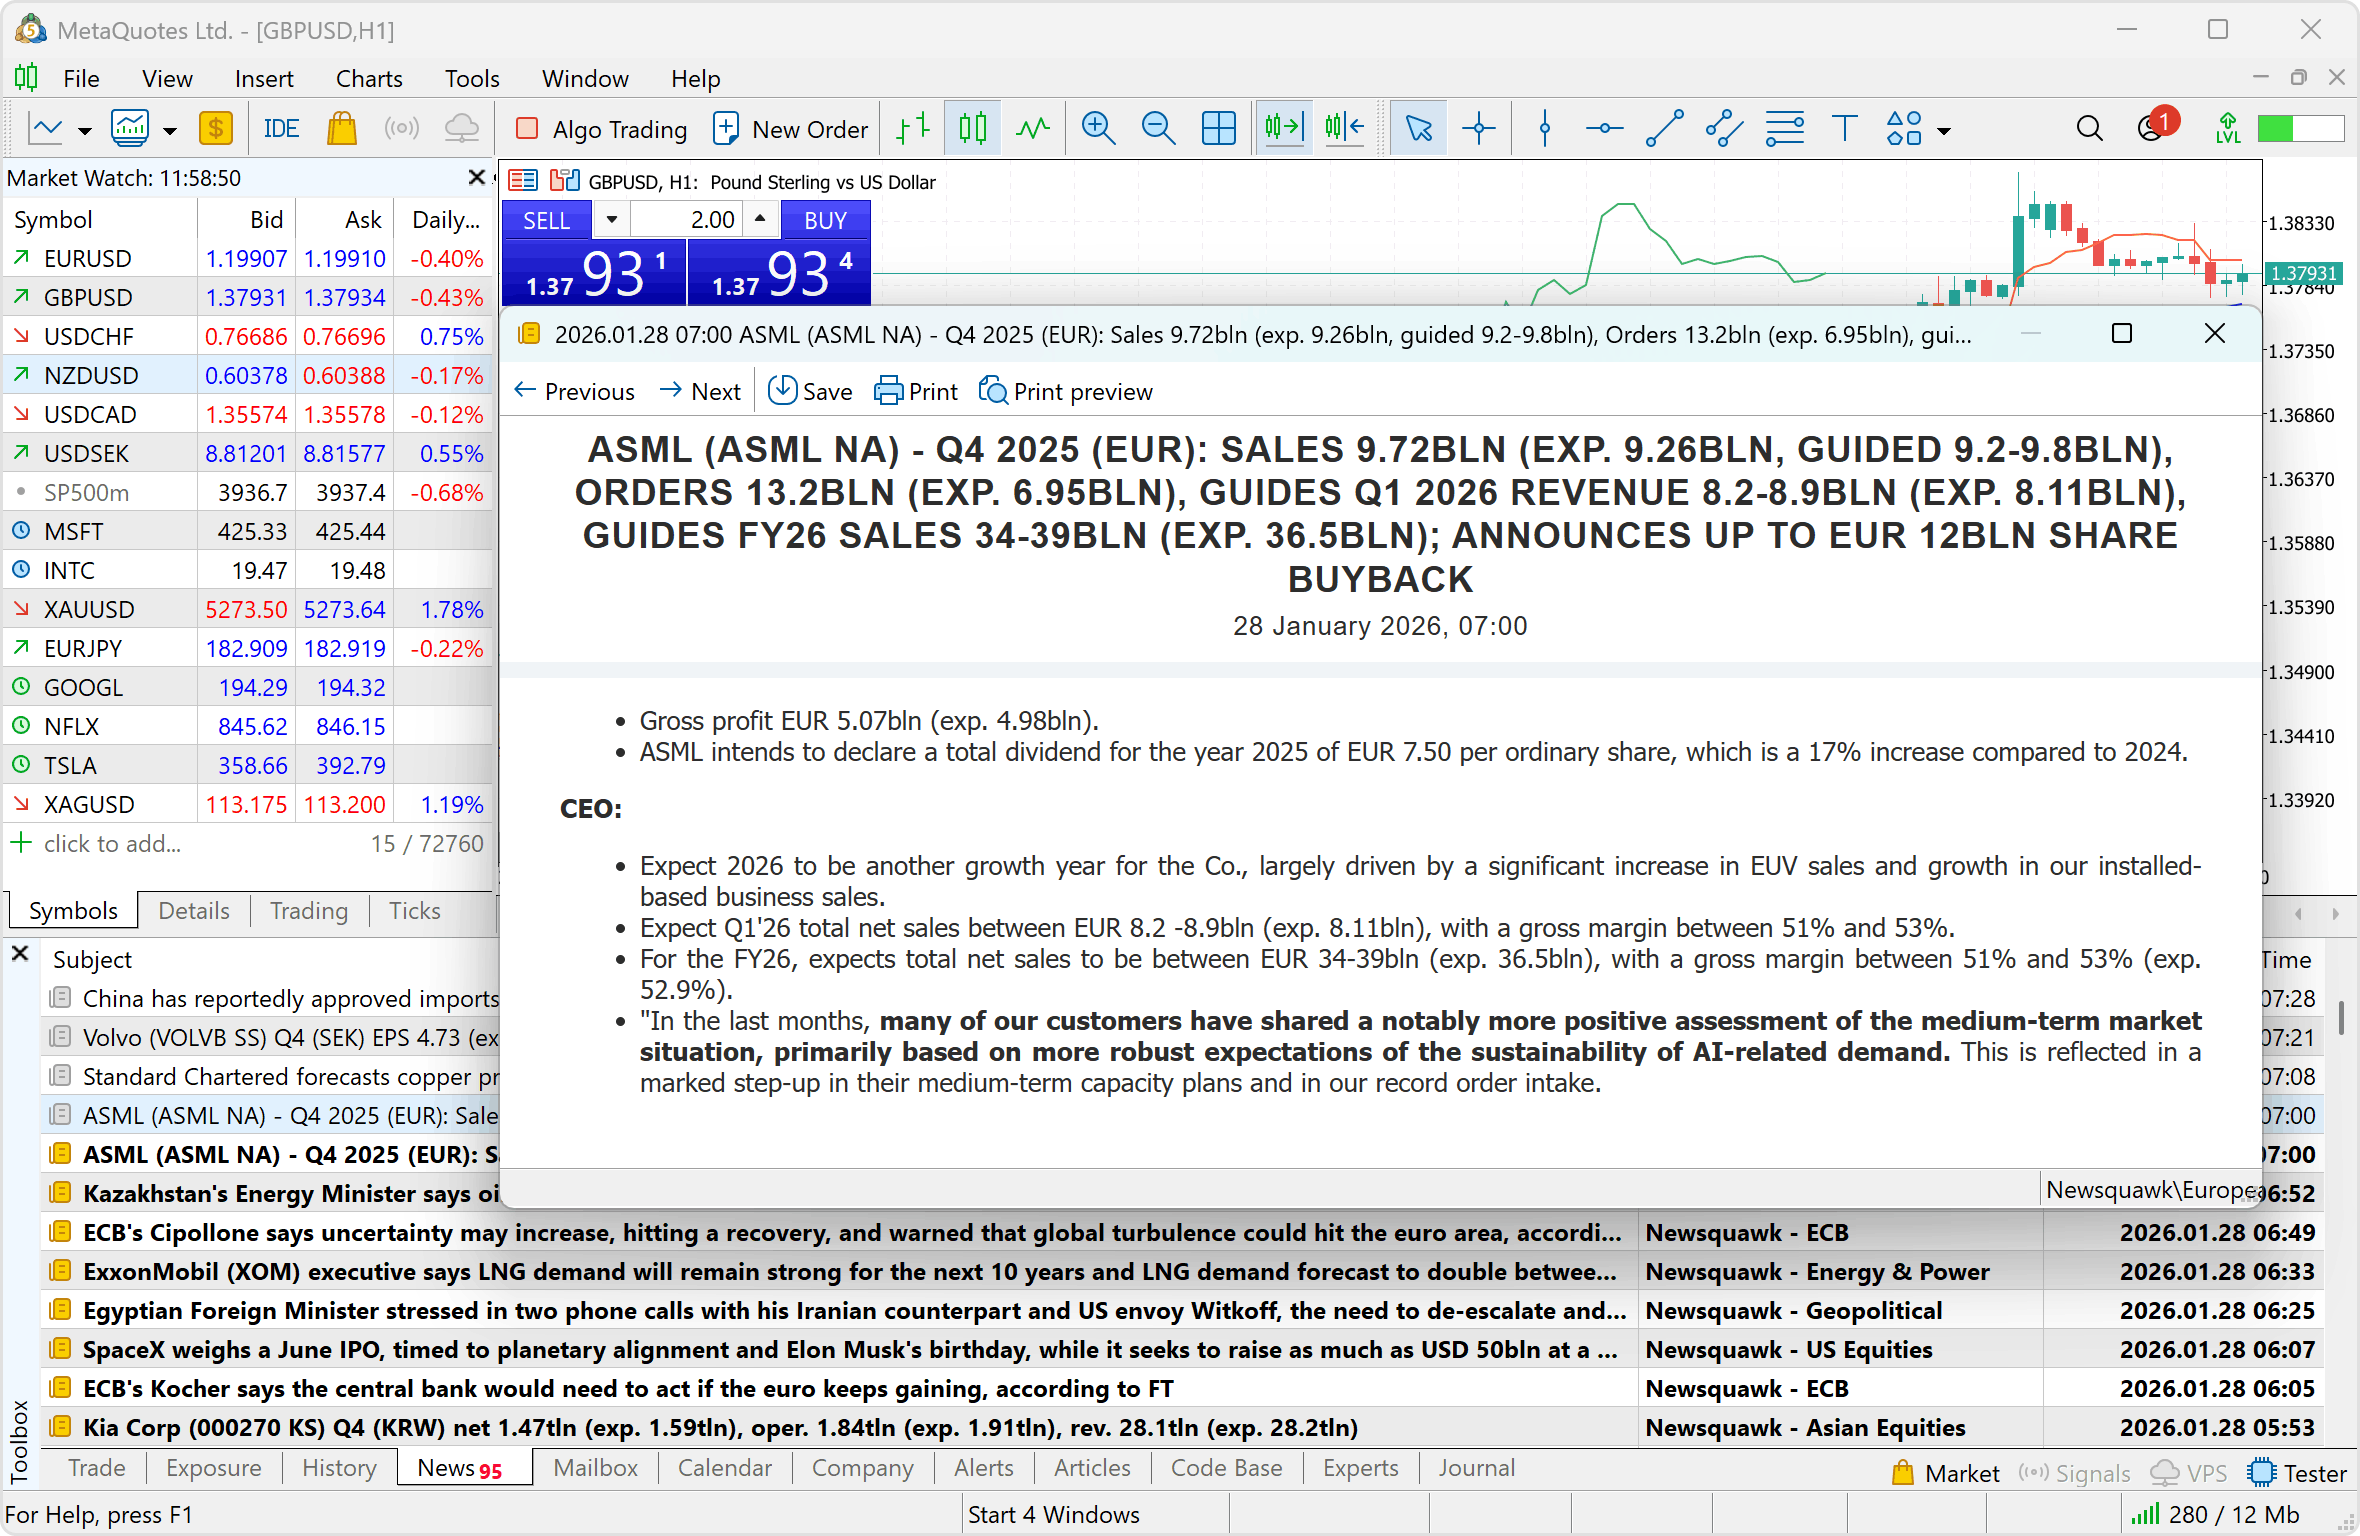2360x1536 pixels.
Task: Expand the line chart type dropdown arrow
Action: tap(85, 131)
